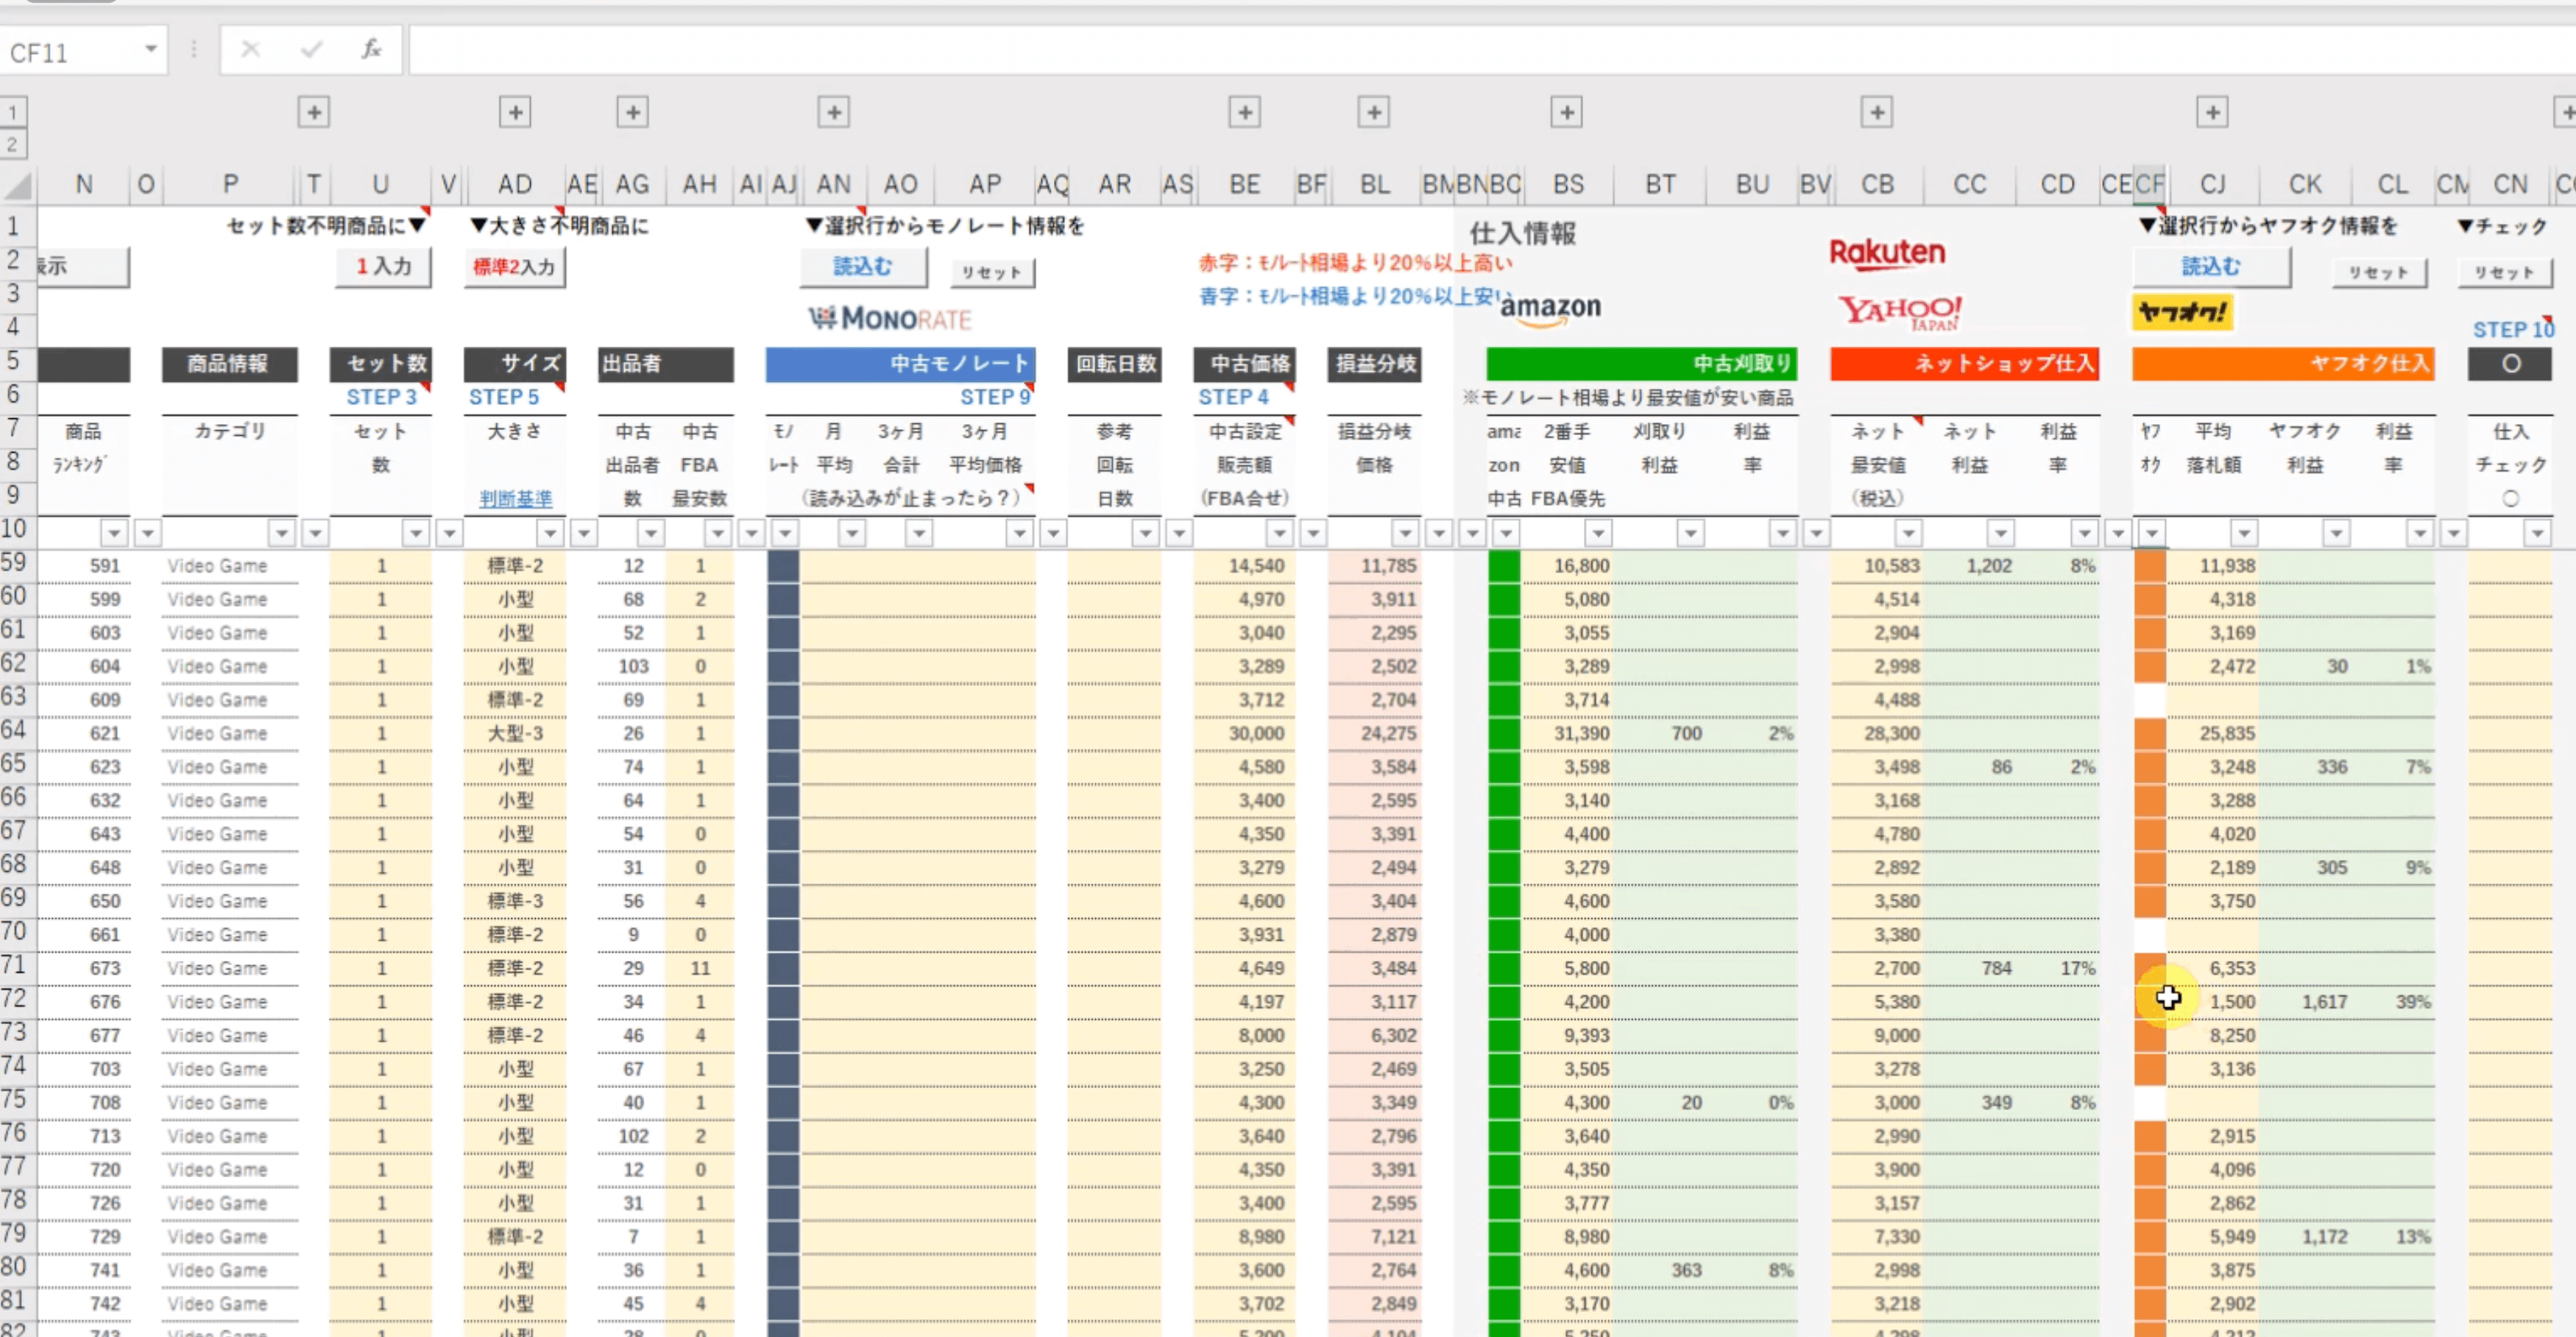This screenshot has width=2576, height=1337.
Task: Open filter dropdown for 損益分岐価格 column
Action: coord(1406,533)
